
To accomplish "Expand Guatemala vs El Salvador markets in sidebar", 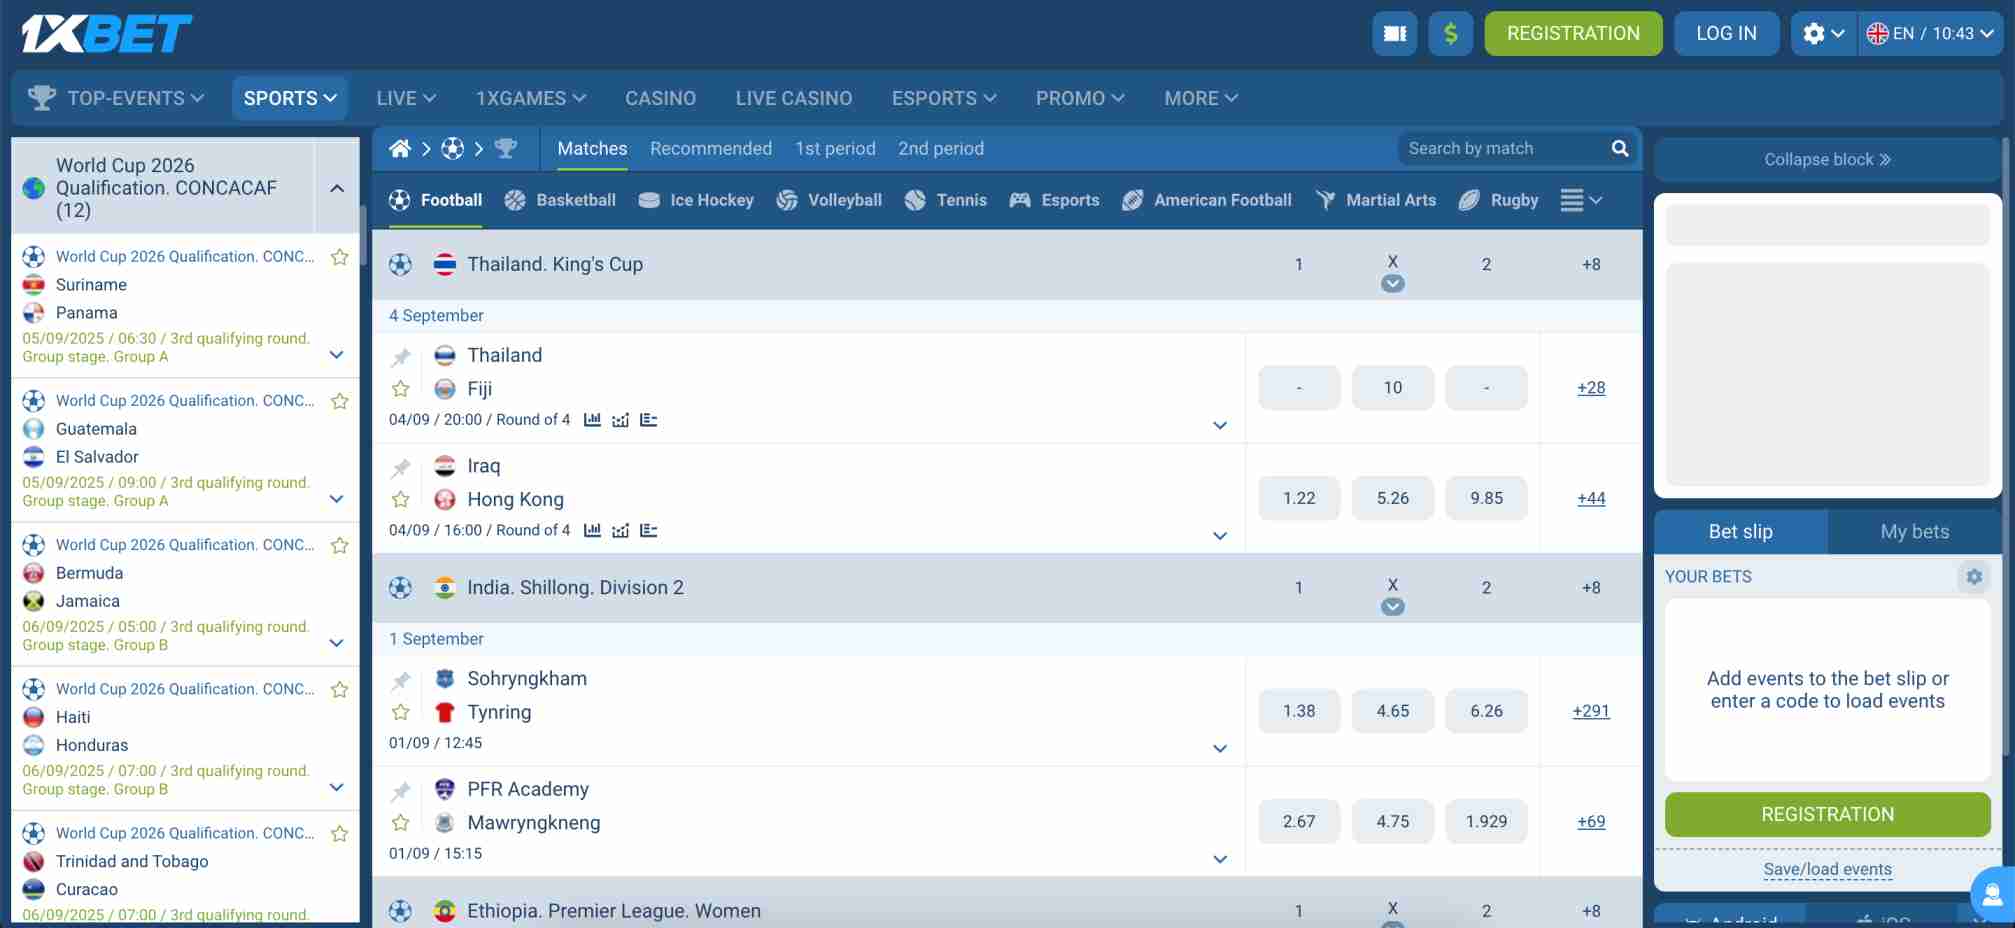I will [x=337, y=498].
